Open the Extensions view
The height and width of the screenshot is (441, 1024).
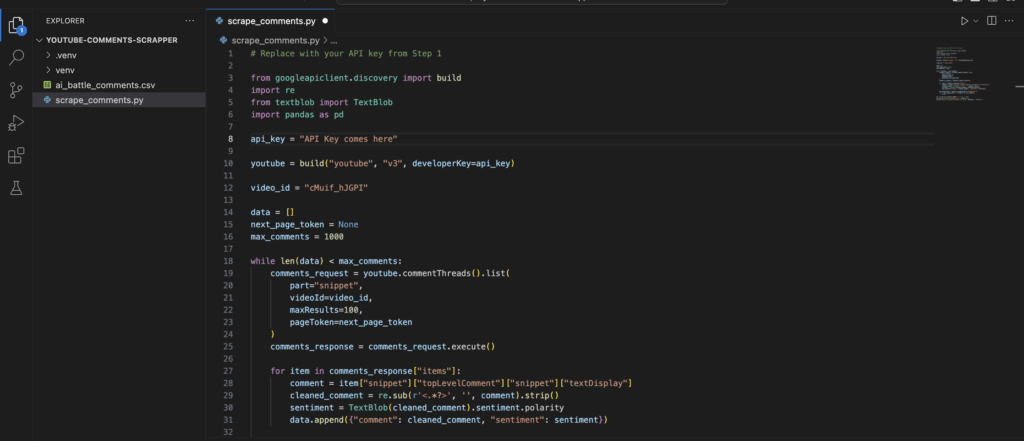click(16, 155)
